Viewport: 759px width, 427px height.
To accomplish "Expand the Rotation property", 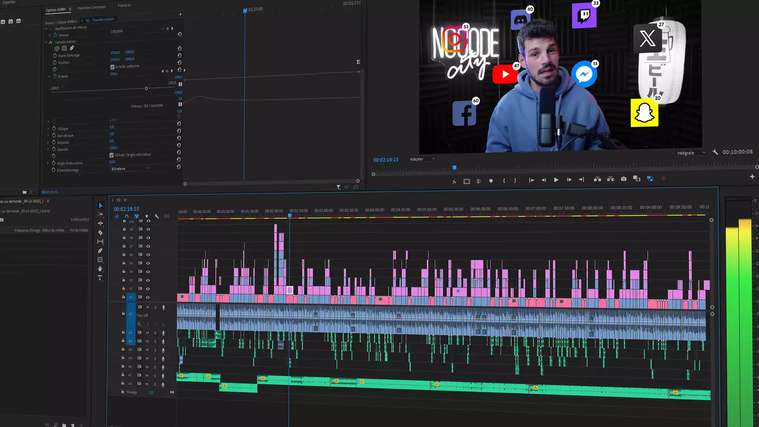I will pyautogui.click(x=48, y=142).
